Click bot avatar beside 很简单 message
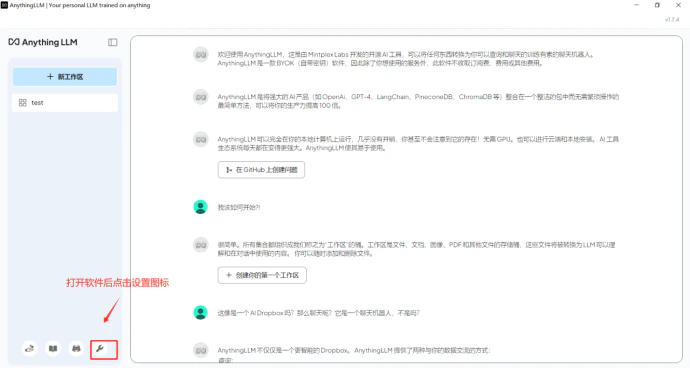The image size is (690, 368). (201, 245)
